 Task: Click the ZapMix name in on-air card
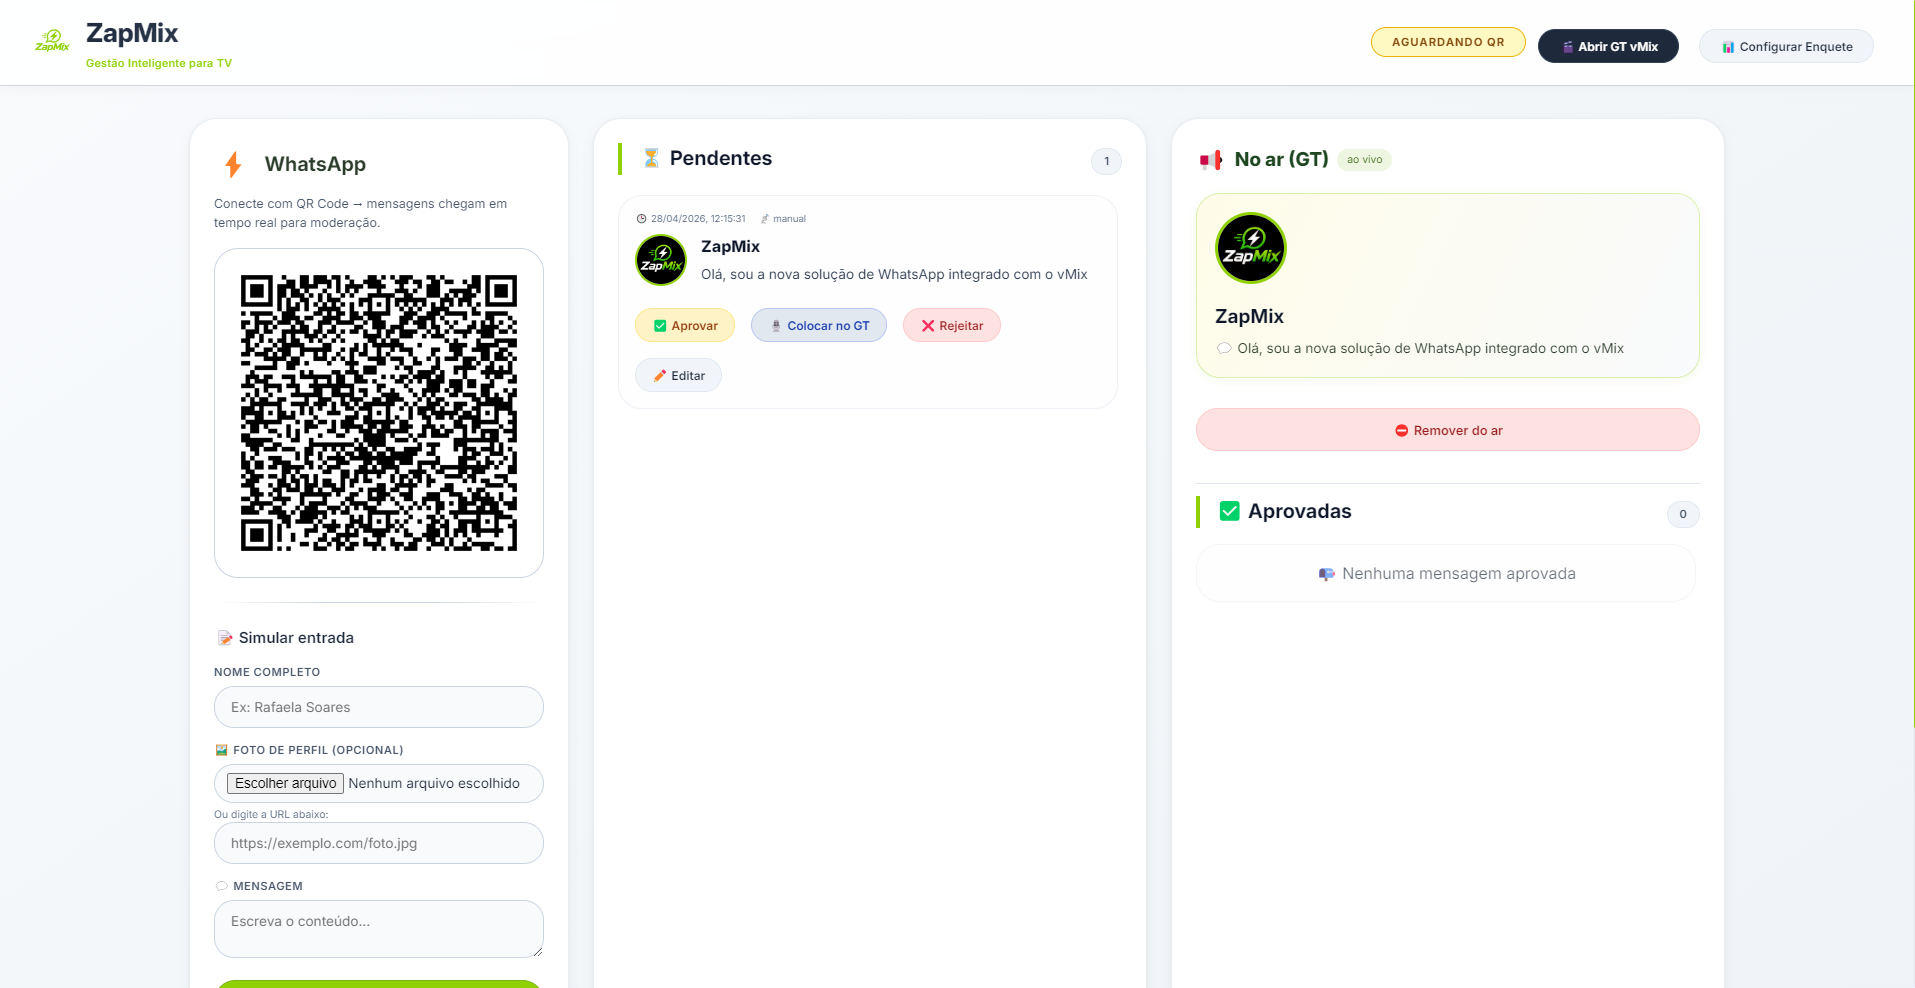[x=1249, y=316]
